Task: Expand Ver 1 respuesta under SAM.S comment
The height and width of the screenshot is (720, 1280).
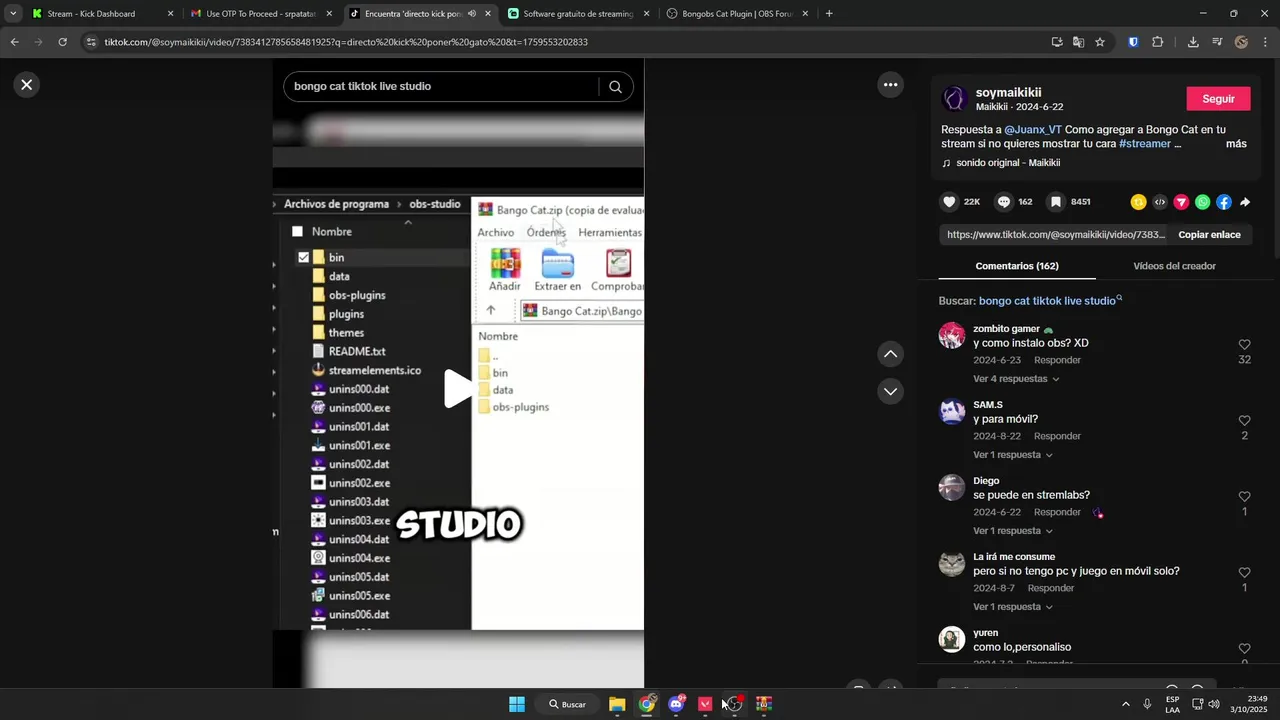Action: coord(1013,455)
